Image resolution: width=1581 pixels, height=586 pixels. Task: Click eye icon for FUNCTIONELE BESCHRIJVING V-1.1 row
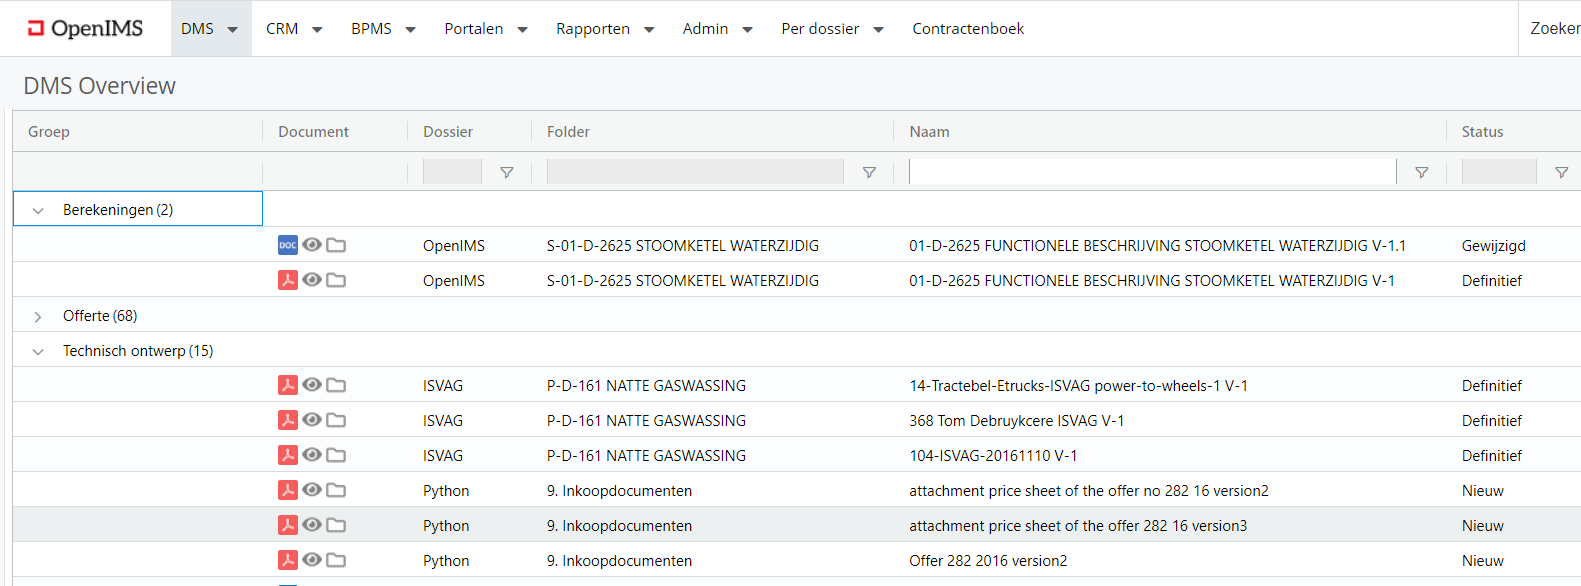tap(312, 244)
